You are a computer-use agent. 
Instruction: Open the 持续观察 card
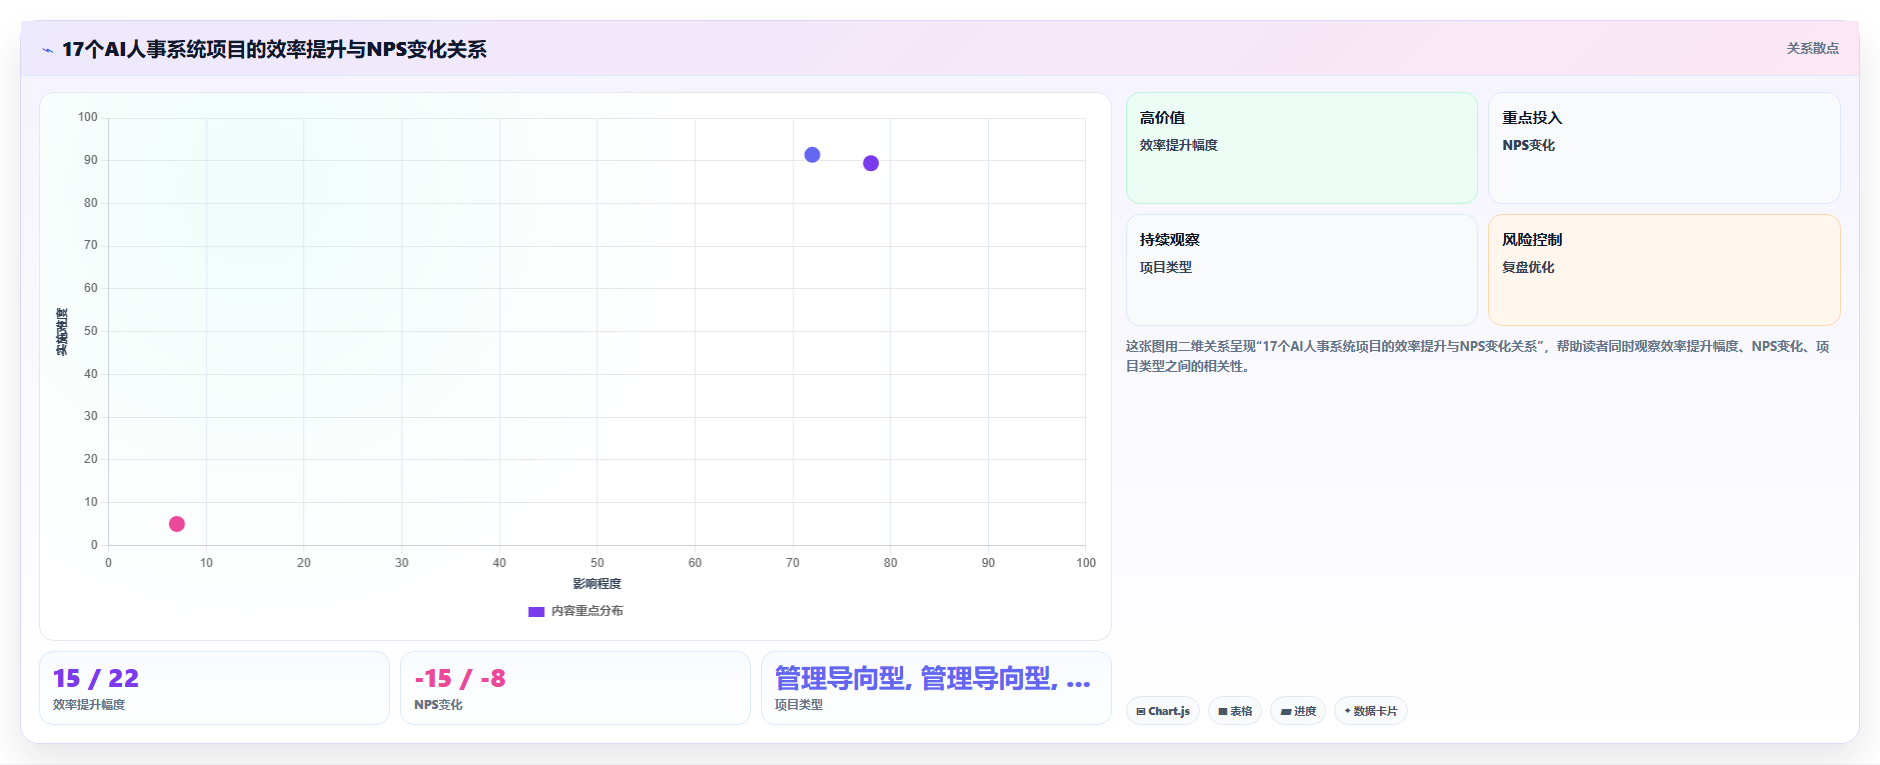coord(1301,270)
